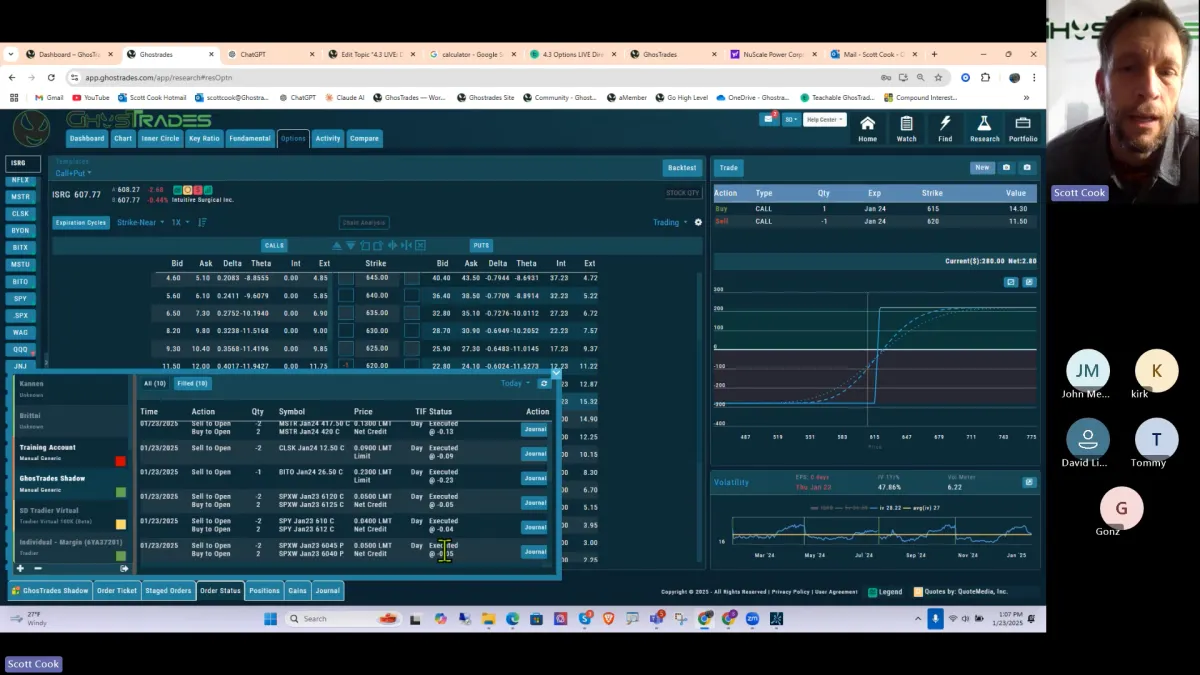Viewport: 1200px width, 675px height.
Task: Open the mail notifications icon
Action: [769, 119]
